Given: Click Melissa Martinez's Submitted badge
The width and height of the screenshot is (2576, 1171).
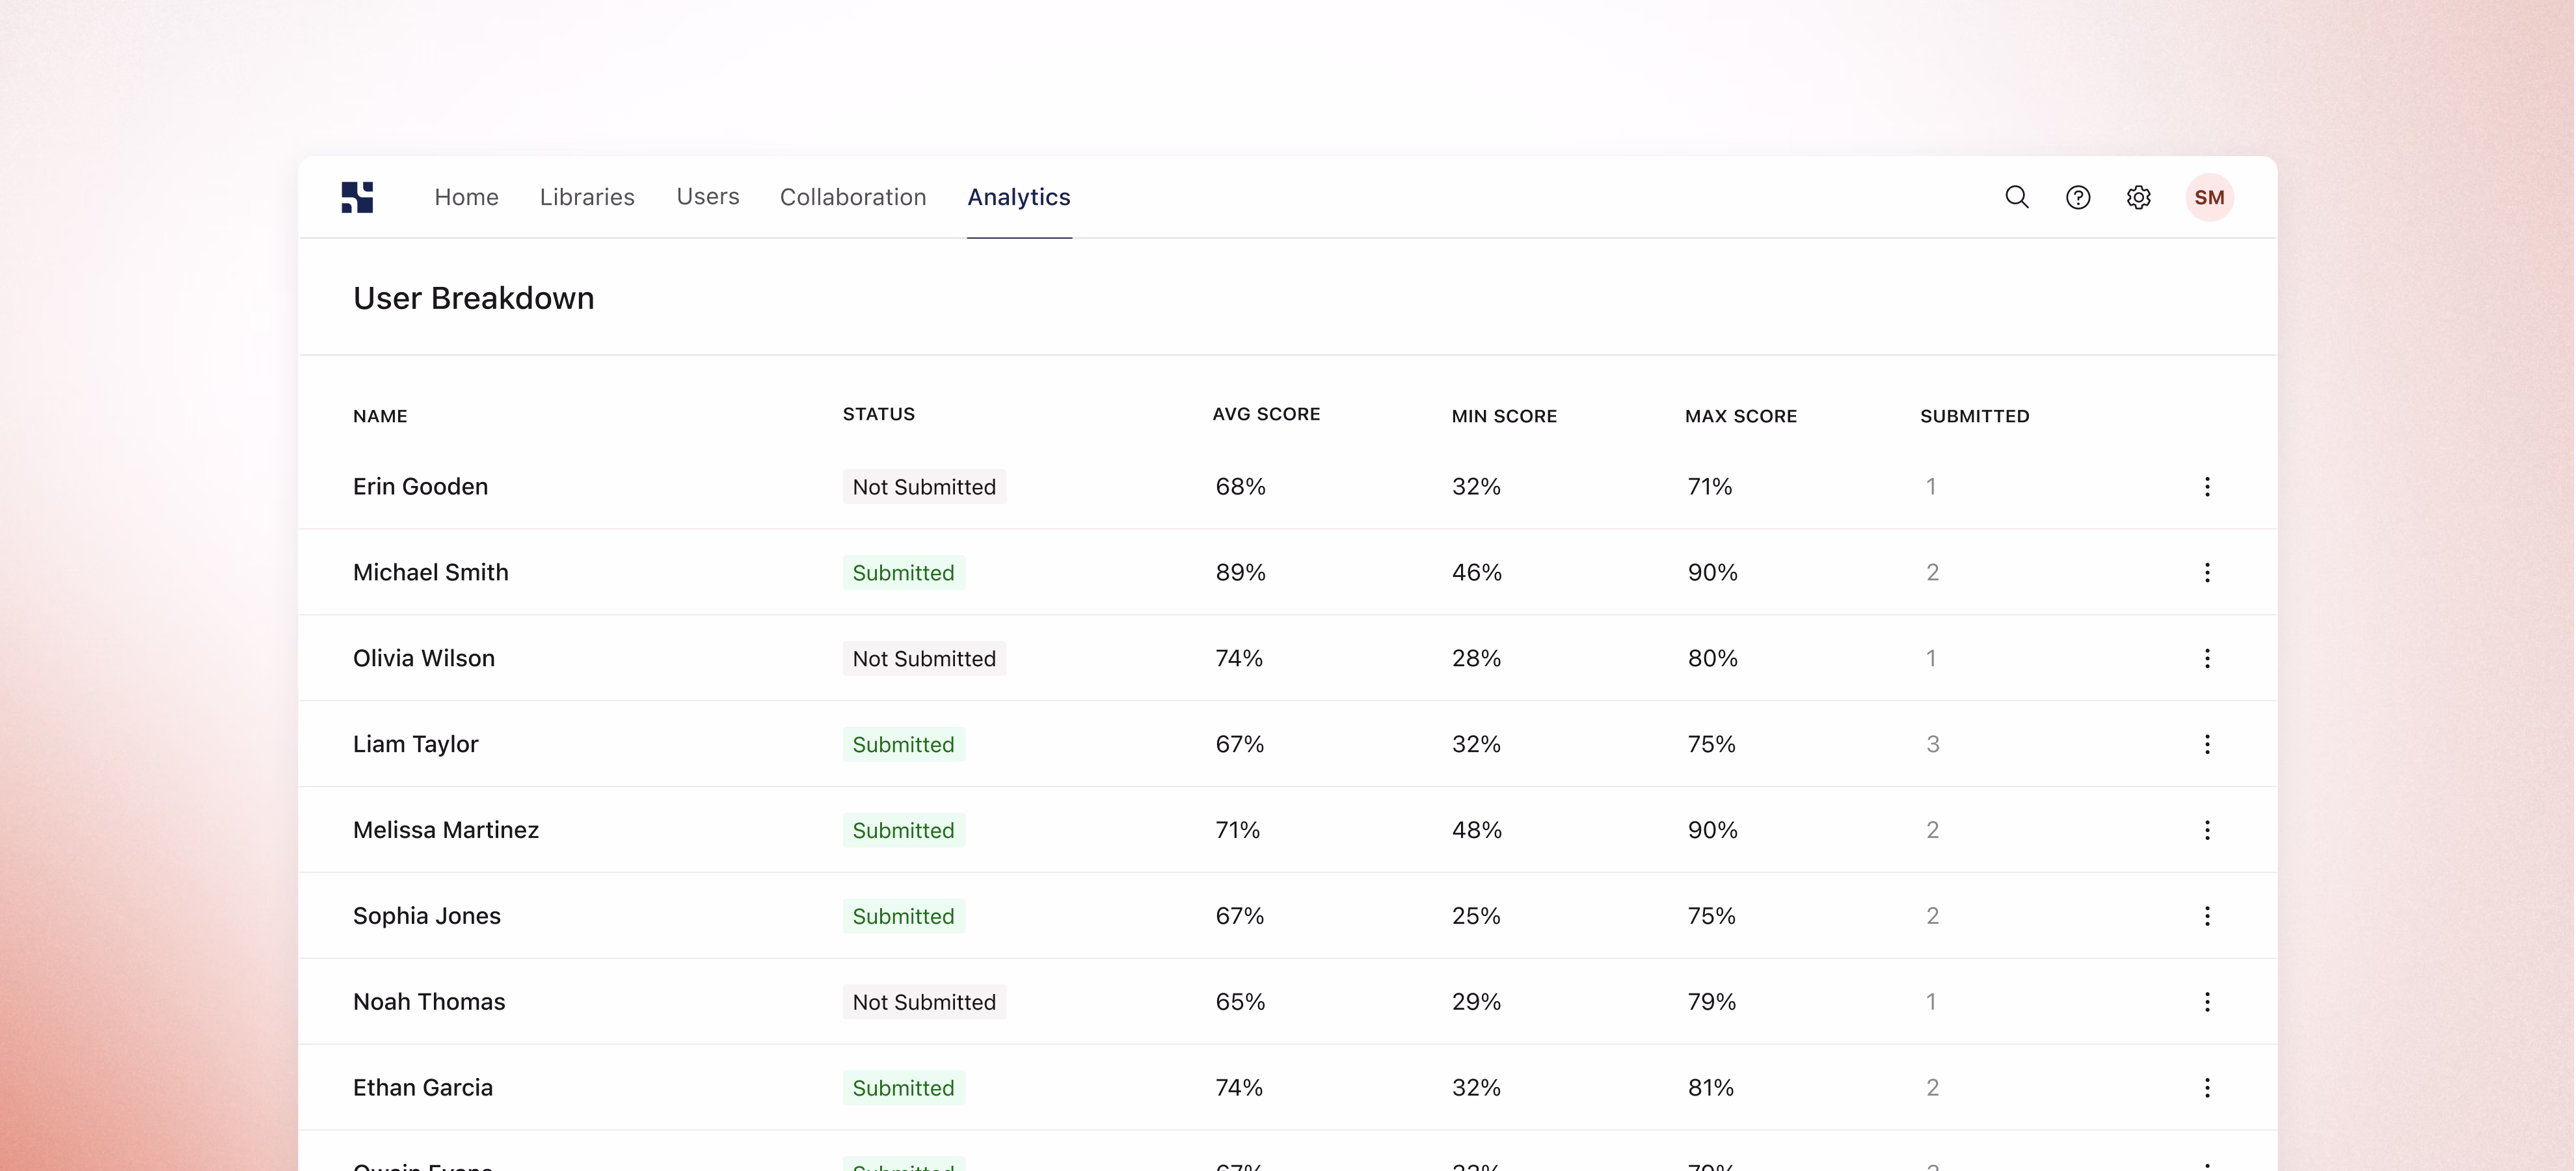Looking at the screenshot, I should point(903,831).
